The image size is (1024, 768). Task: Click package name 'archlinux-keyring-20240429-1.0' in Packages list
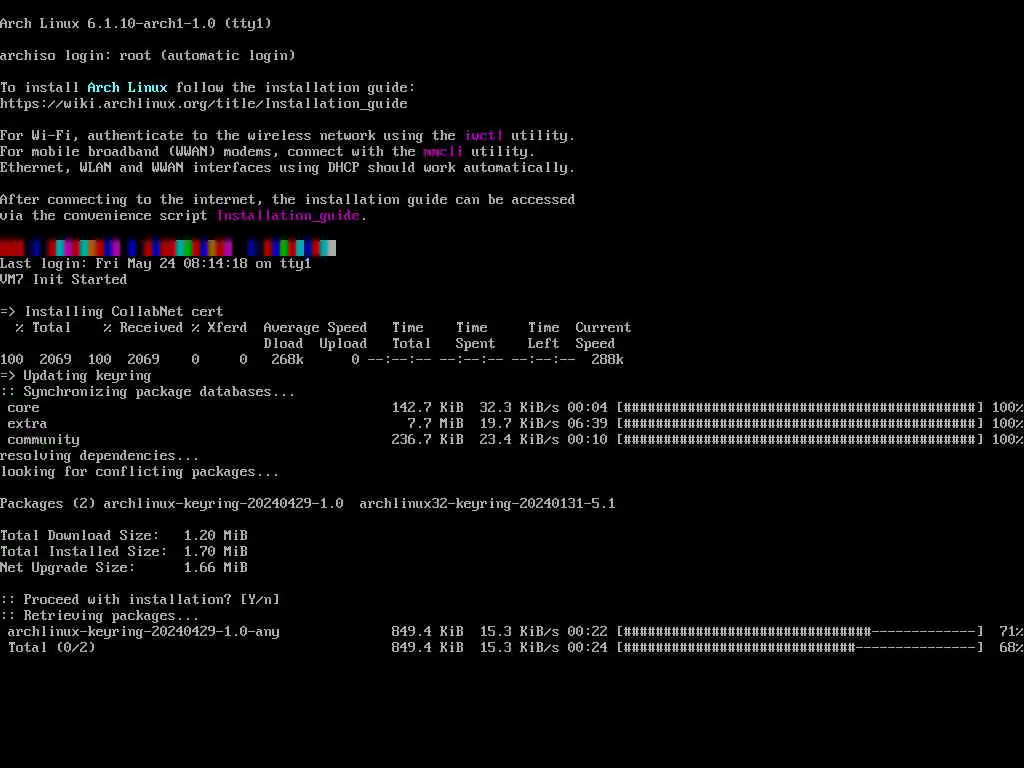223,504
